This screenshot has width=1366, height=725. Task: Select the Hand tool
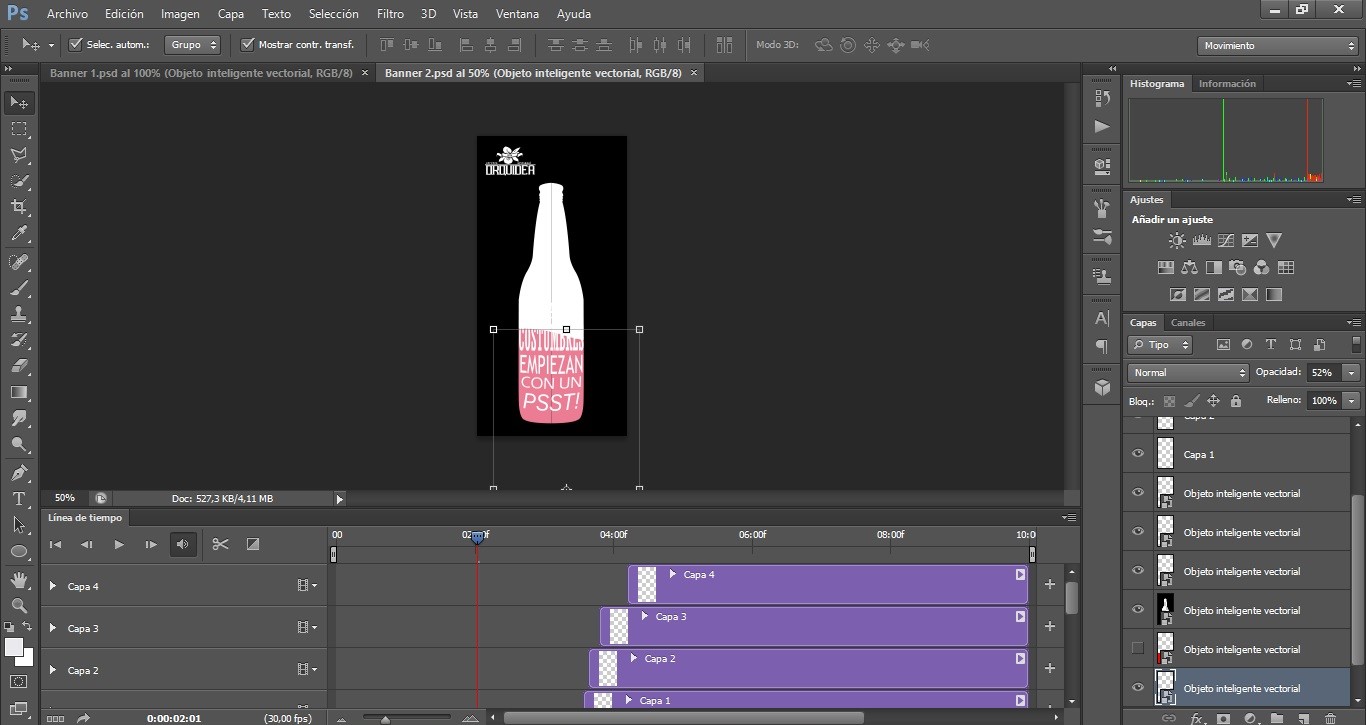tap(19, 579)
